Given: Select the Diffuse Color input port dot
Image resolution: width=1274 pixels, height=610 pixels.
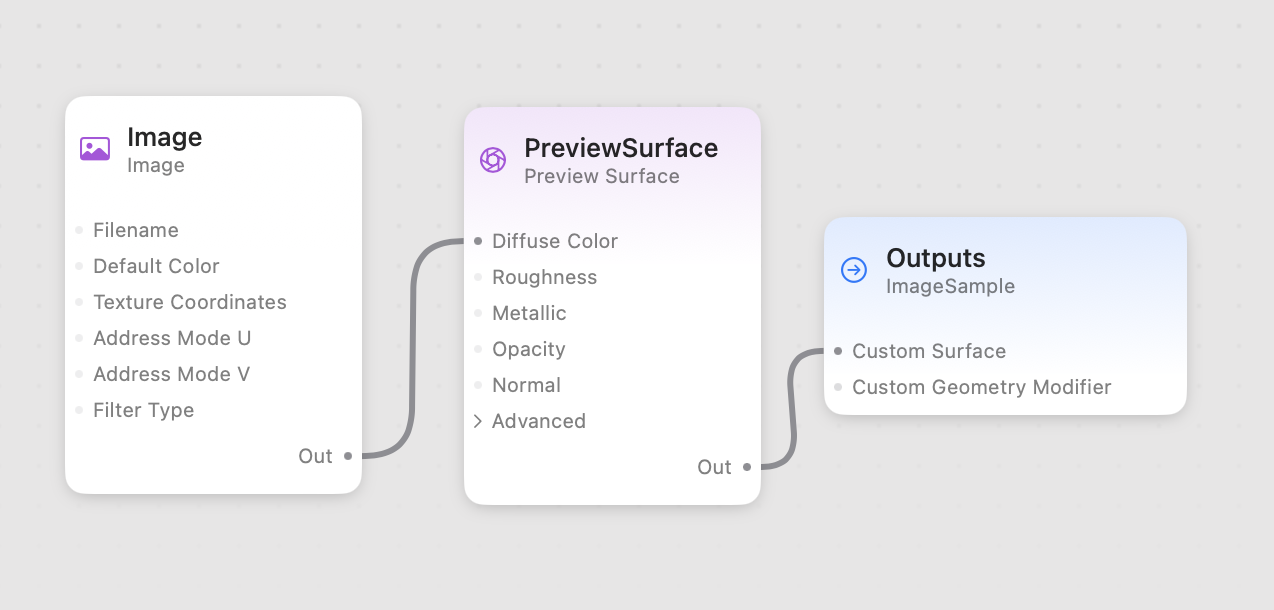Looking at the screenshot, I should tap(478, 240).
